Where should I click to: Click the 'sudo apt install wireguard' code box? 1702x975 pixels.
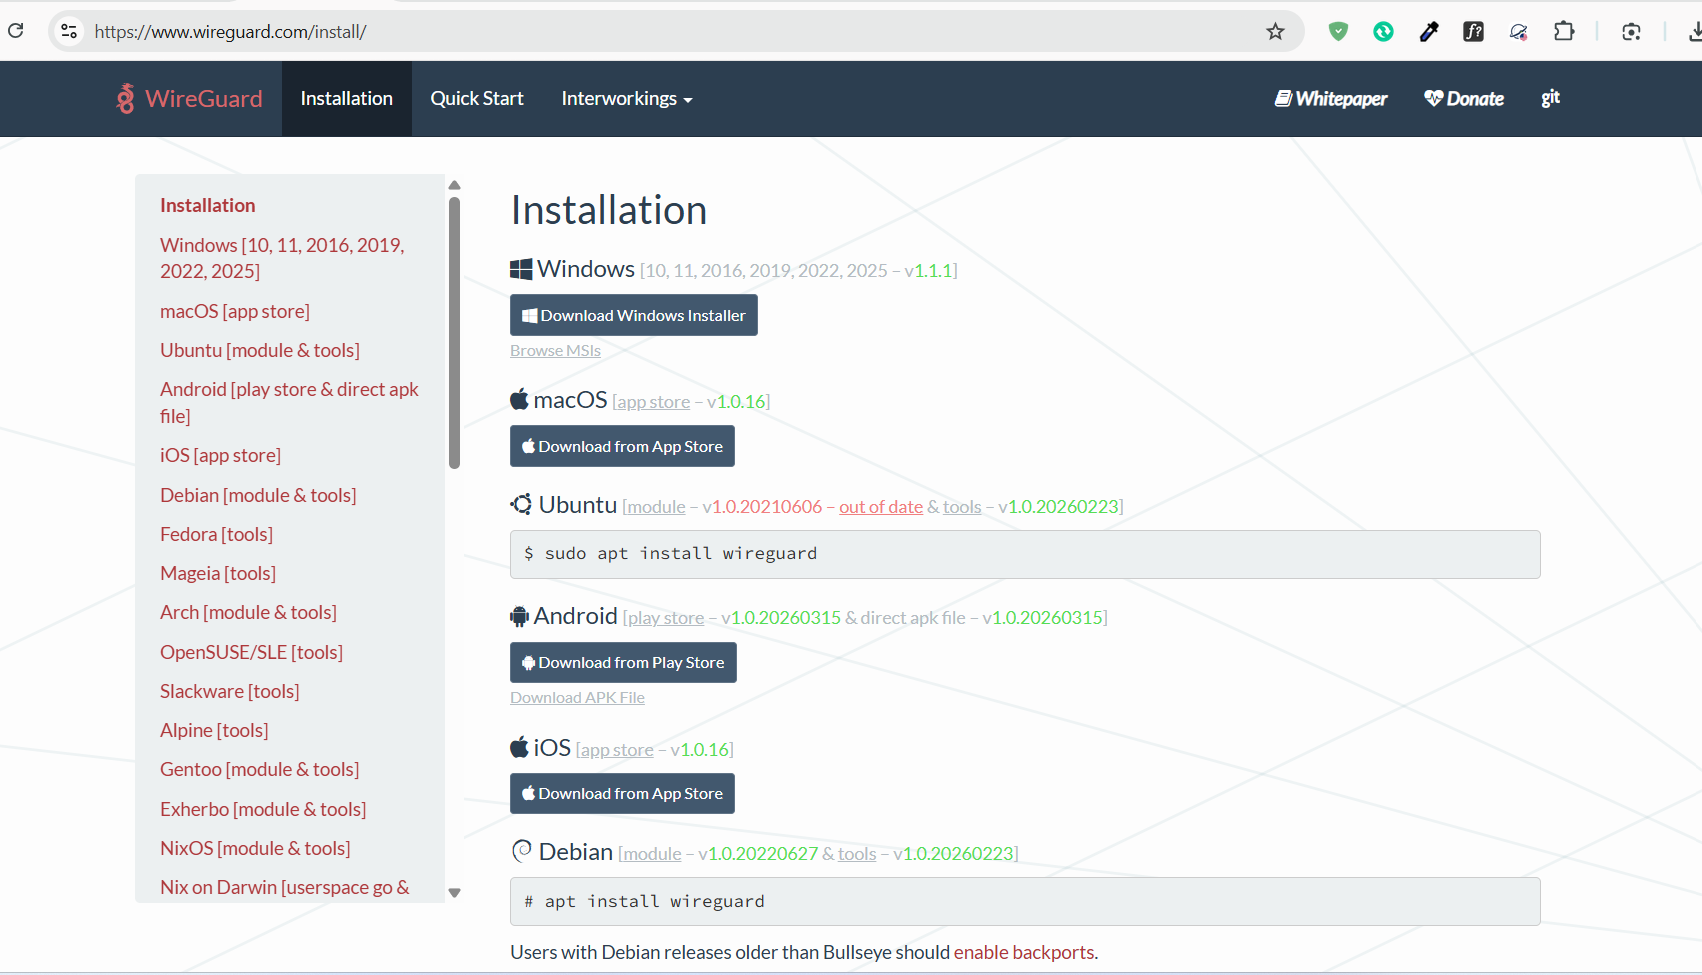(1025, 554)
